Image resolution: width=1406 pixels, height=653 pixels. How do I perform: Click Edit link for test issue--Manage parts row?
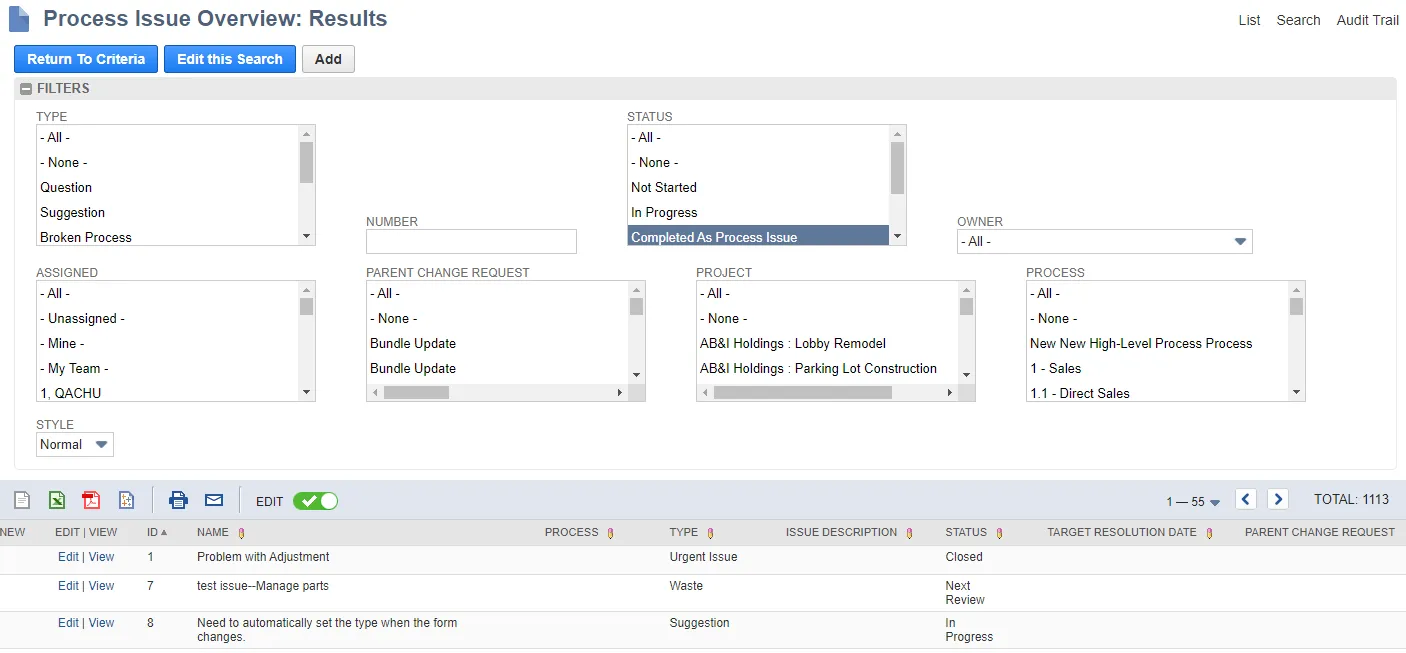[x=68, y=586]
